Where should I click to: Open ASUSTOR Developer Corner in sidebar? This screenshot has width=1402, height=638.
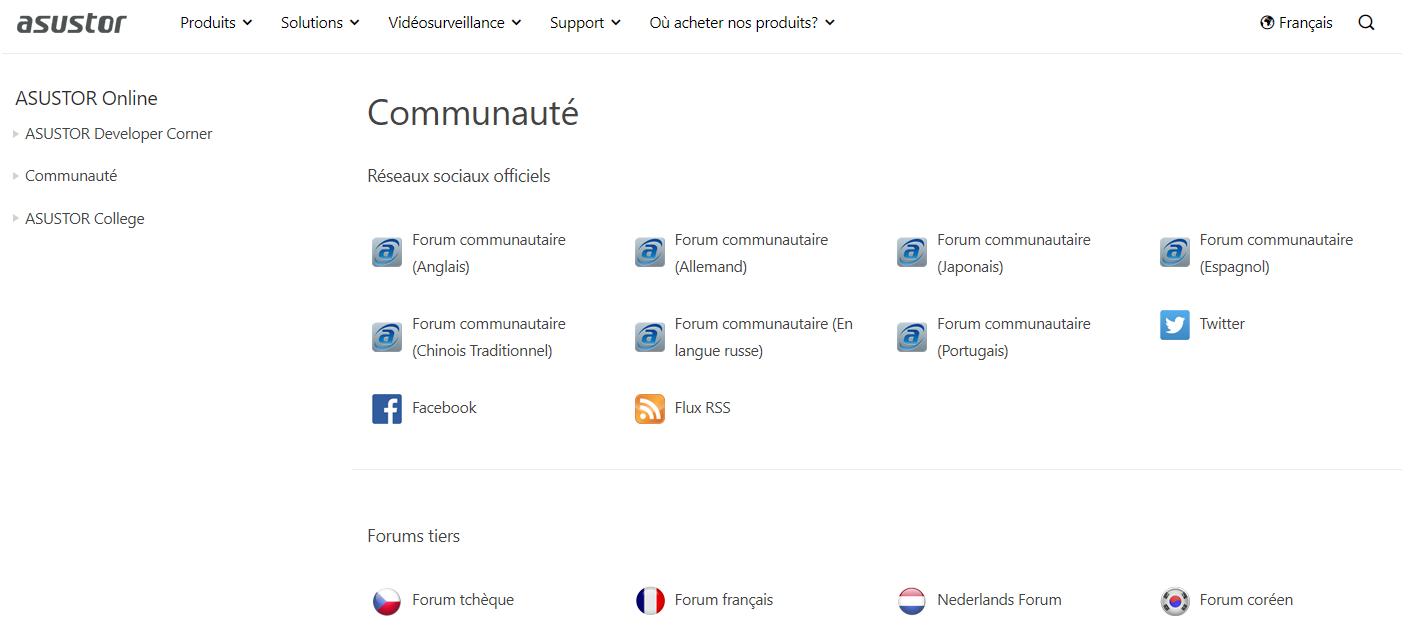click(119, 134)
